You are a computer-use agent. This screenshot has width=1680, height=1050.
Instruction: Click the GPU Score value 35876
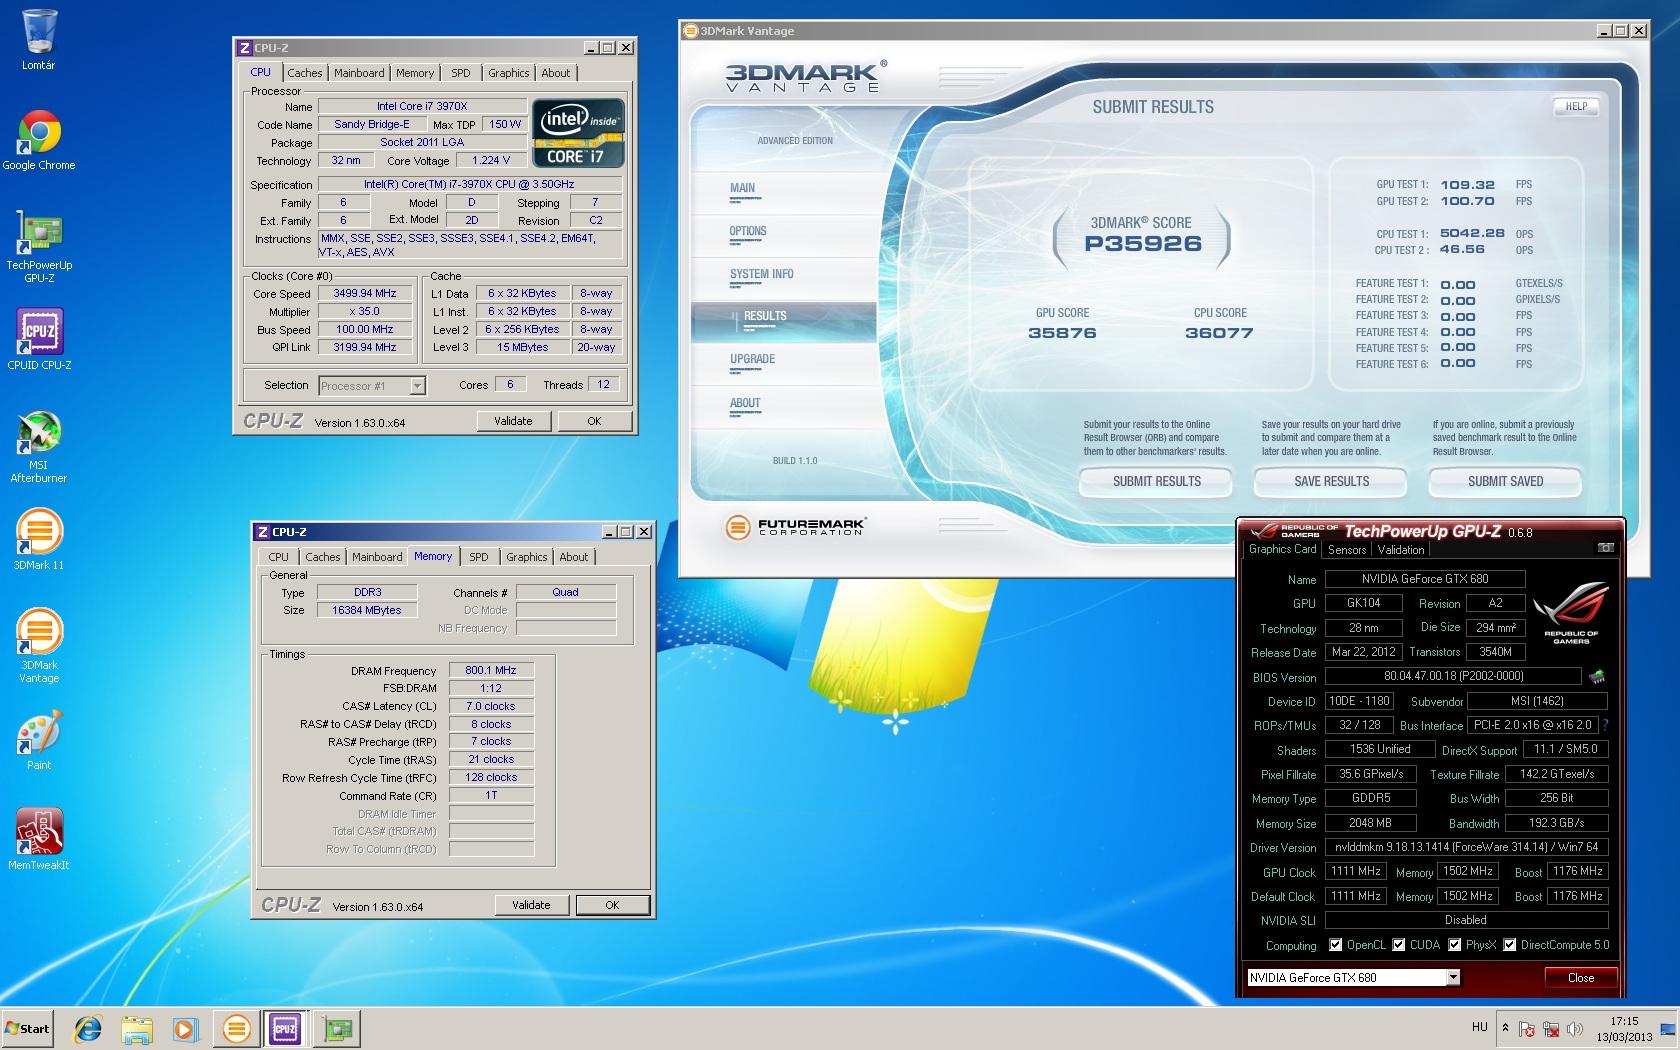1062,333
